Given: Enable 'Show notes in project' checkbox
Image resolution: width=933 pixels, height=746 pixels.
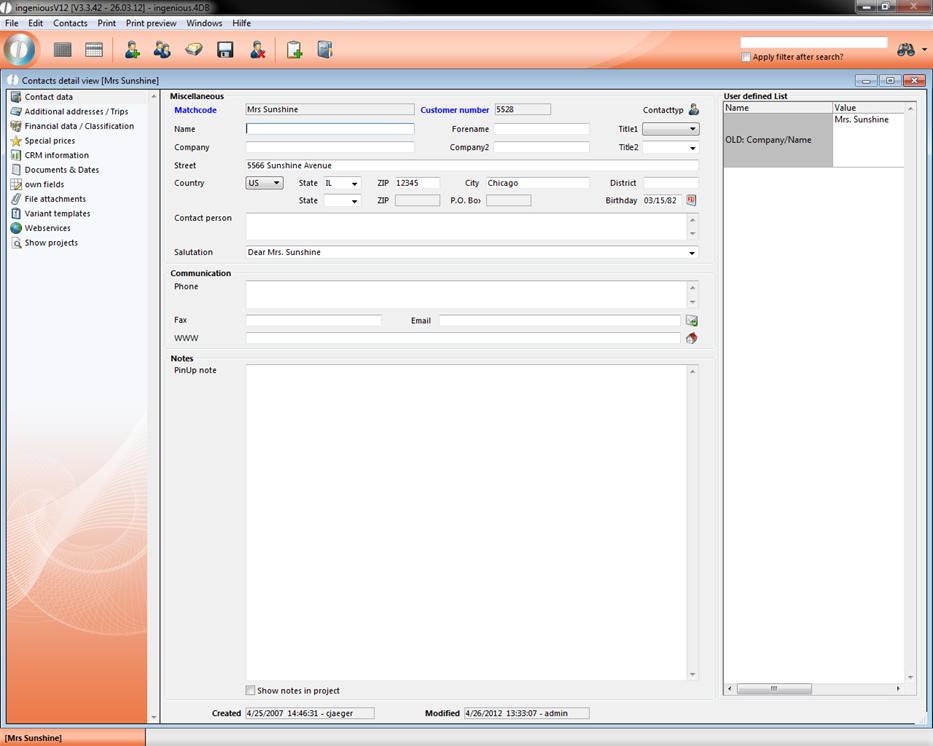Looking at the screenshot, I should 251,691.
